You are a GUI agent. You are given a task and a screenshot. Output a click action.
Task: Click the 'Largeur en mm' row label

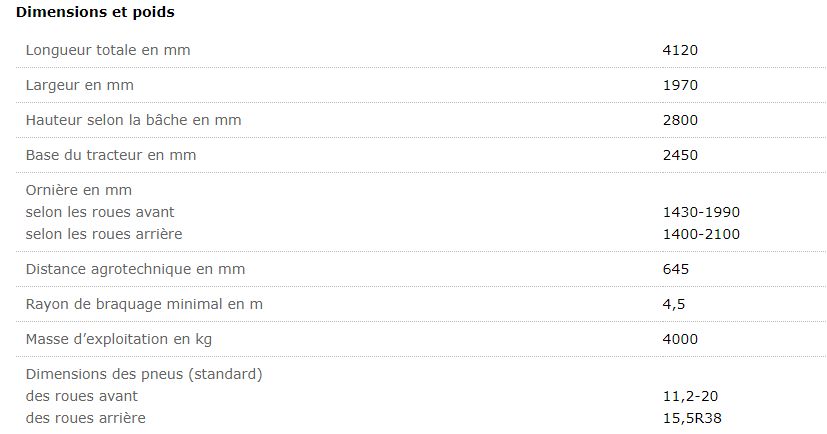(79, 85)
